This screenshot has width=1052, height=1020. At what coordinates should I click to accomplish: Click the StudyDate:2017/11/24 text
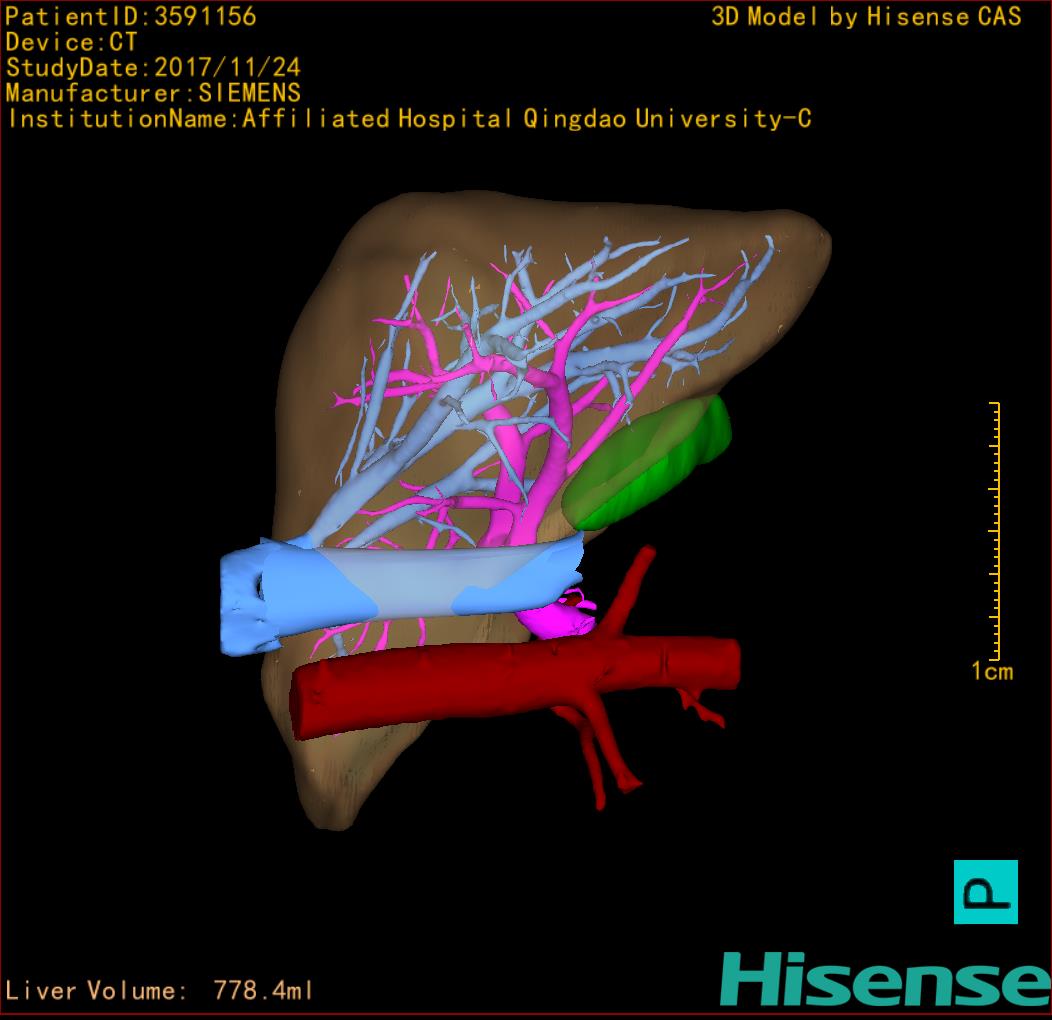(x=153, y=67)
